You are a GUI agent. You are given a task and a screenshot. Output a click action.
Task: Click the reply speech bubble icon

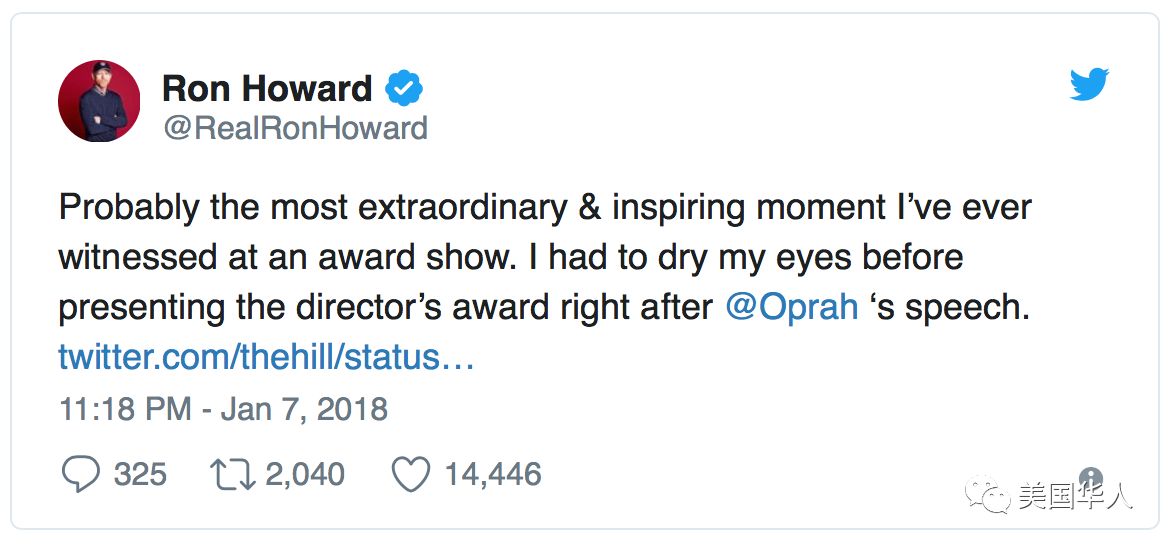(80, 474)
